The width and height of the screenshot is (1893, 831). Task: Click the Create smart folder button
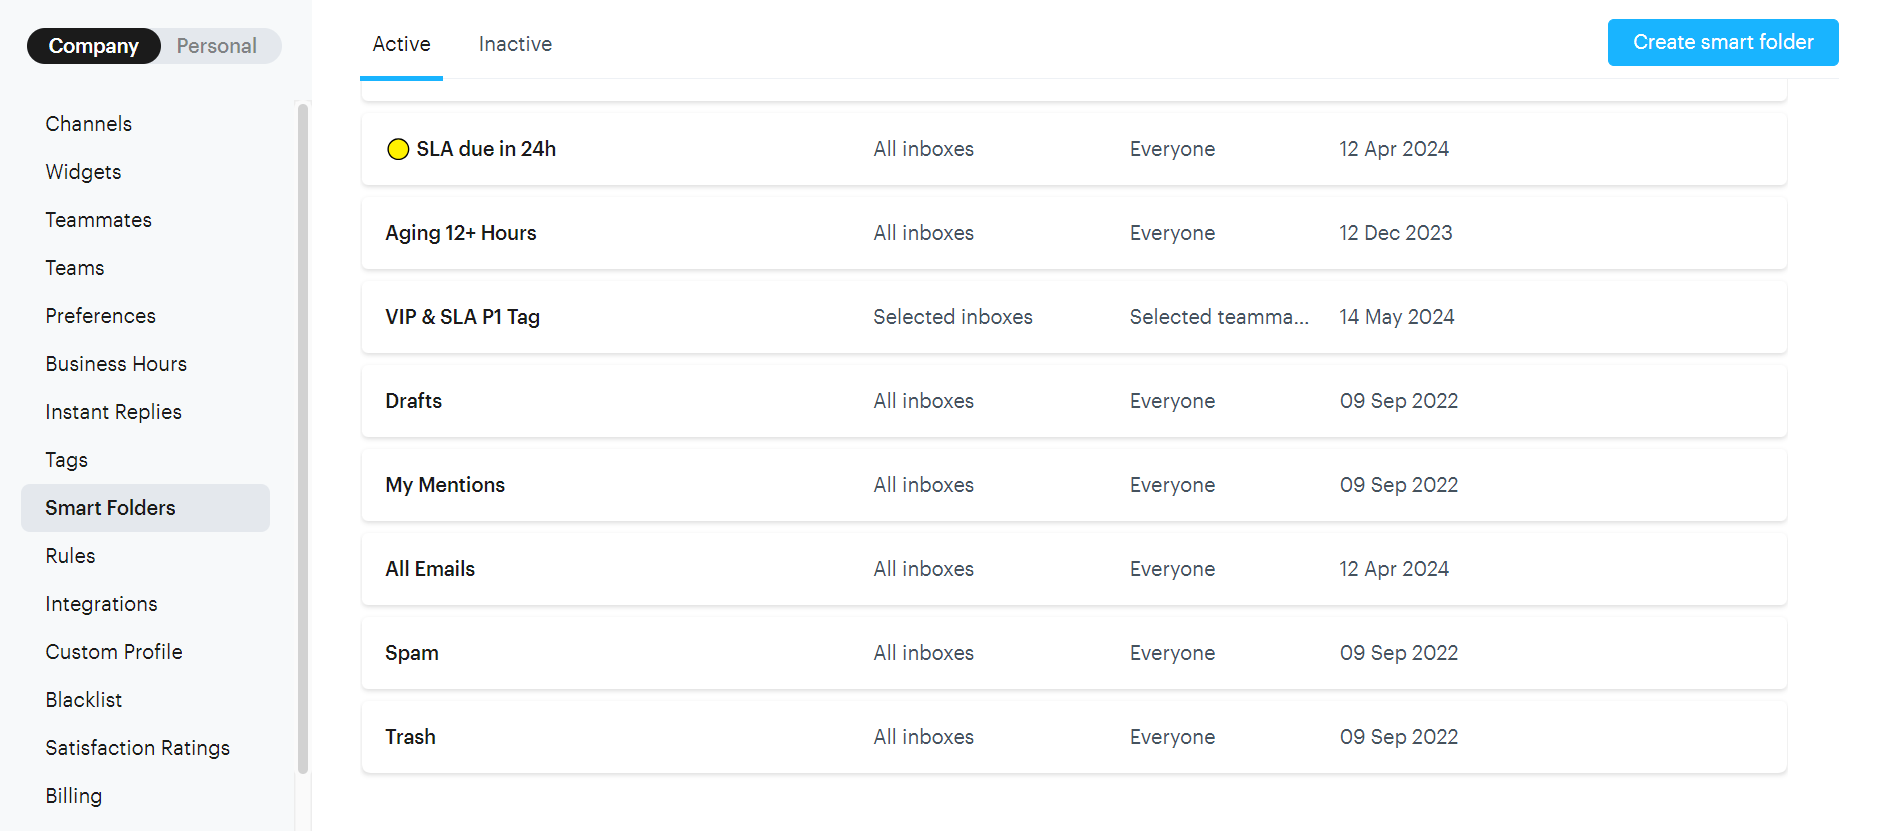point(1722,42)
